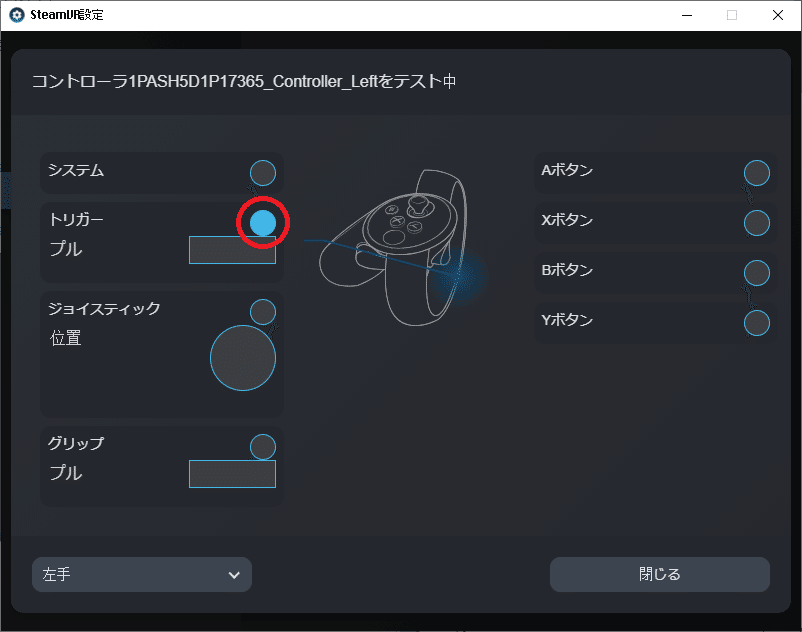
Task: Click the controller outline illustration
Action: 393,247
